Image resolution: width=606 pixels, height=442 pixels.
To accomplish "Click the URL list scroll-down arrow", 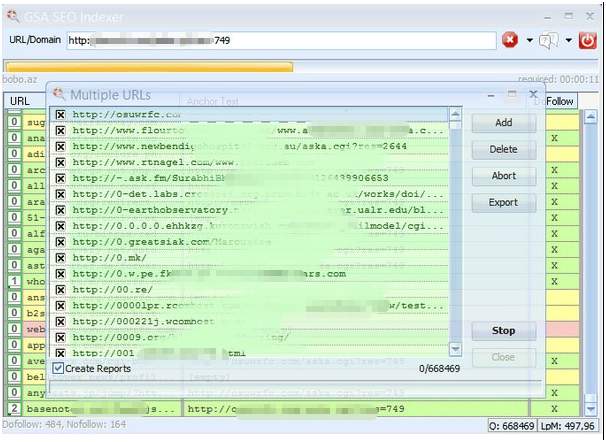I will tap(455, 350).
